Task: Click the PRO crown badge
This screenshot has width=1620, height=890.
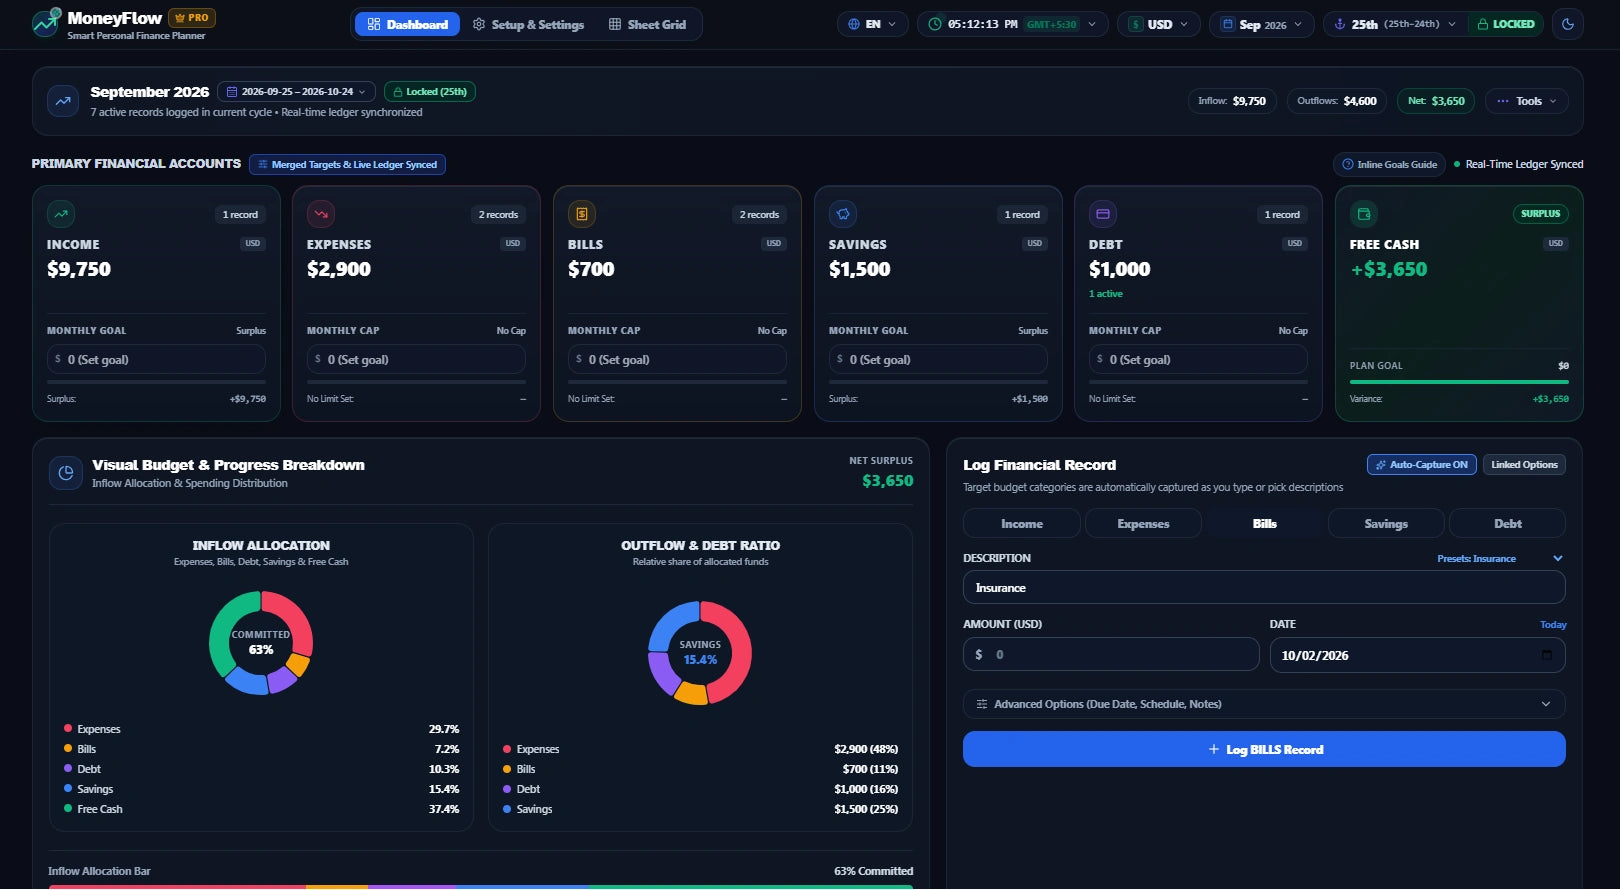Action: (192, 18)
